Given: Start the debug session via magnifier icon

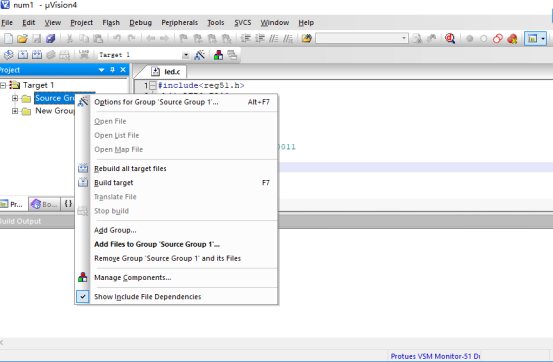Looking at the screenshot, I should click(450, 38).
